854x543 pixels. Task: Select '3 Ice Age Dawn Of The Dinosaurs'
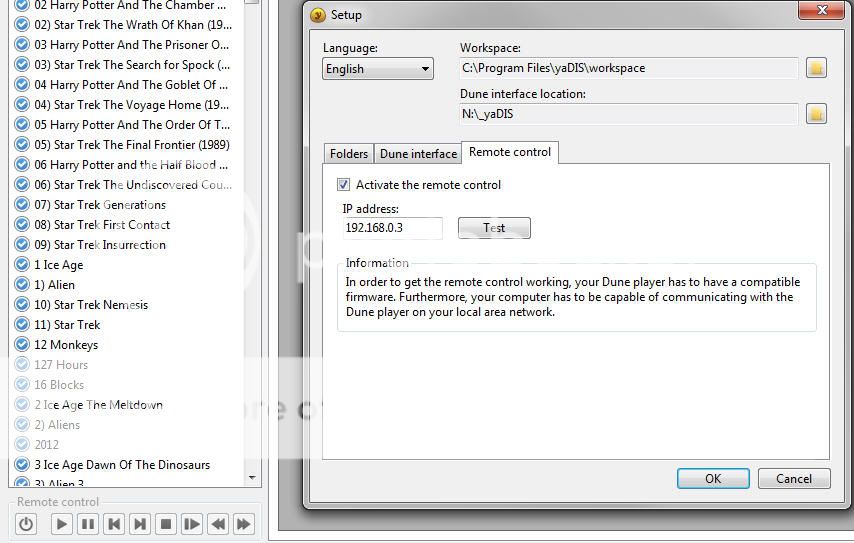click(122, 465)
